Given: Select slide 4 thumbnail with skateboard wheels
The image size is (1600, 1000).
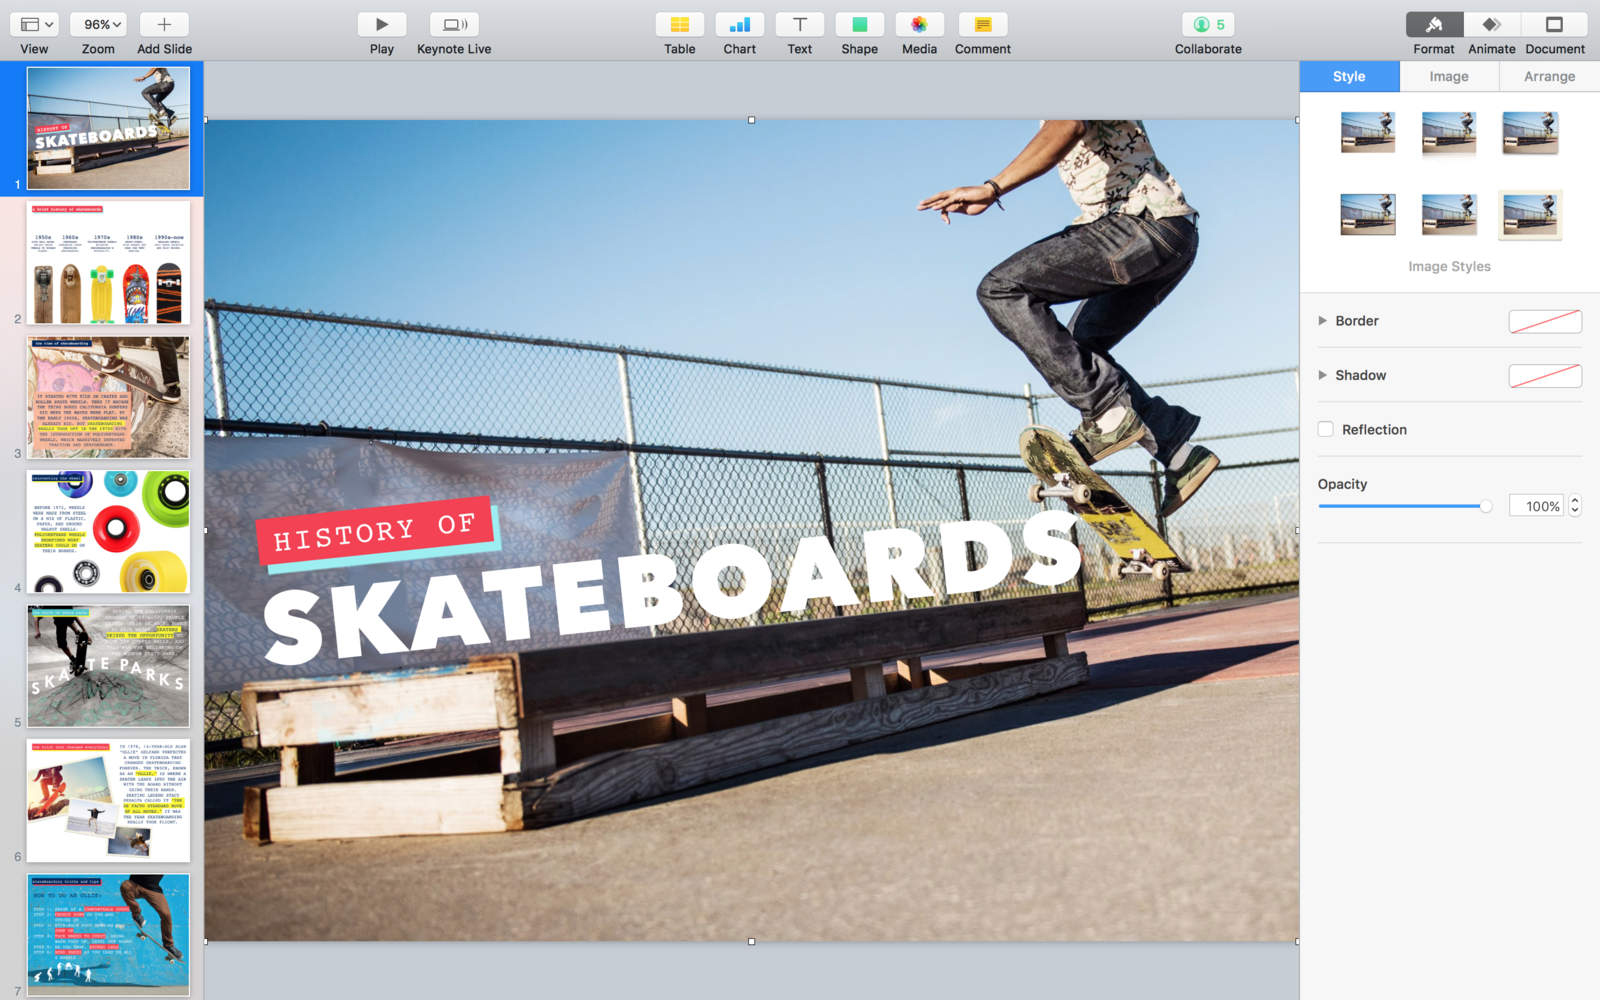Looking at the screenshot, I should click(x=108, y=532).
